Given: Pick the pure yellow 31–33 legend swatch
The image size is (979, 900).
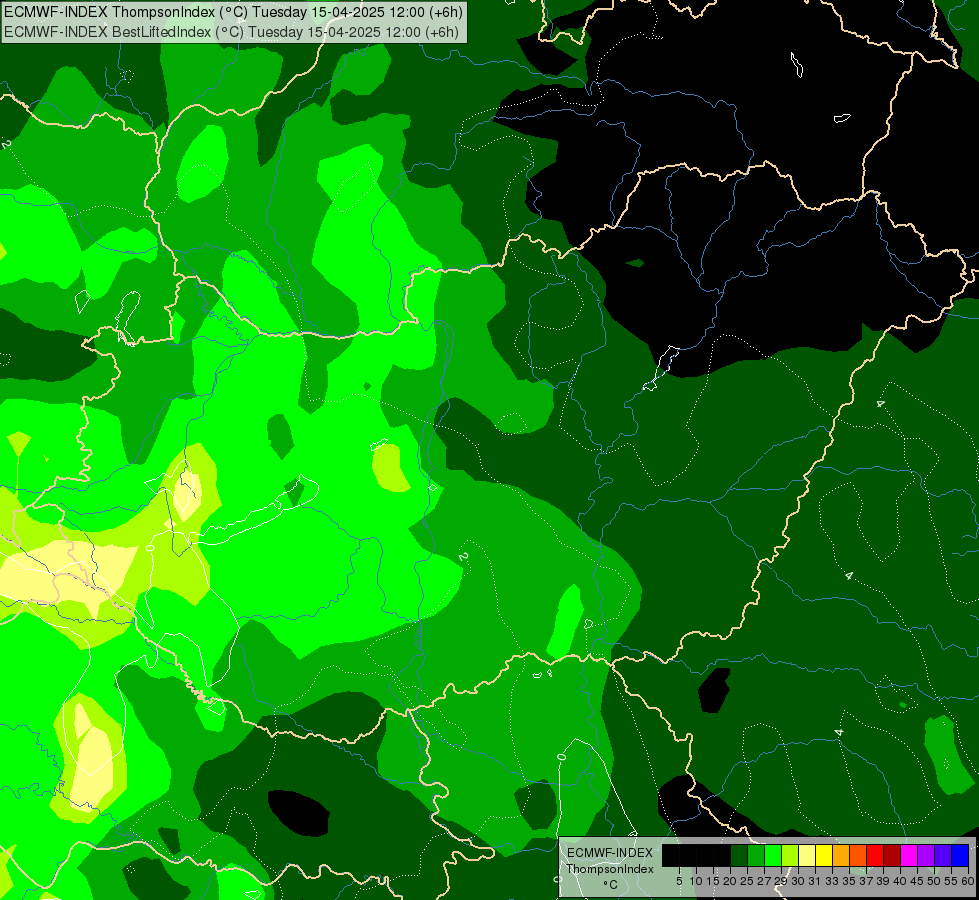Looking at the screenshot, I should point(824,855).
